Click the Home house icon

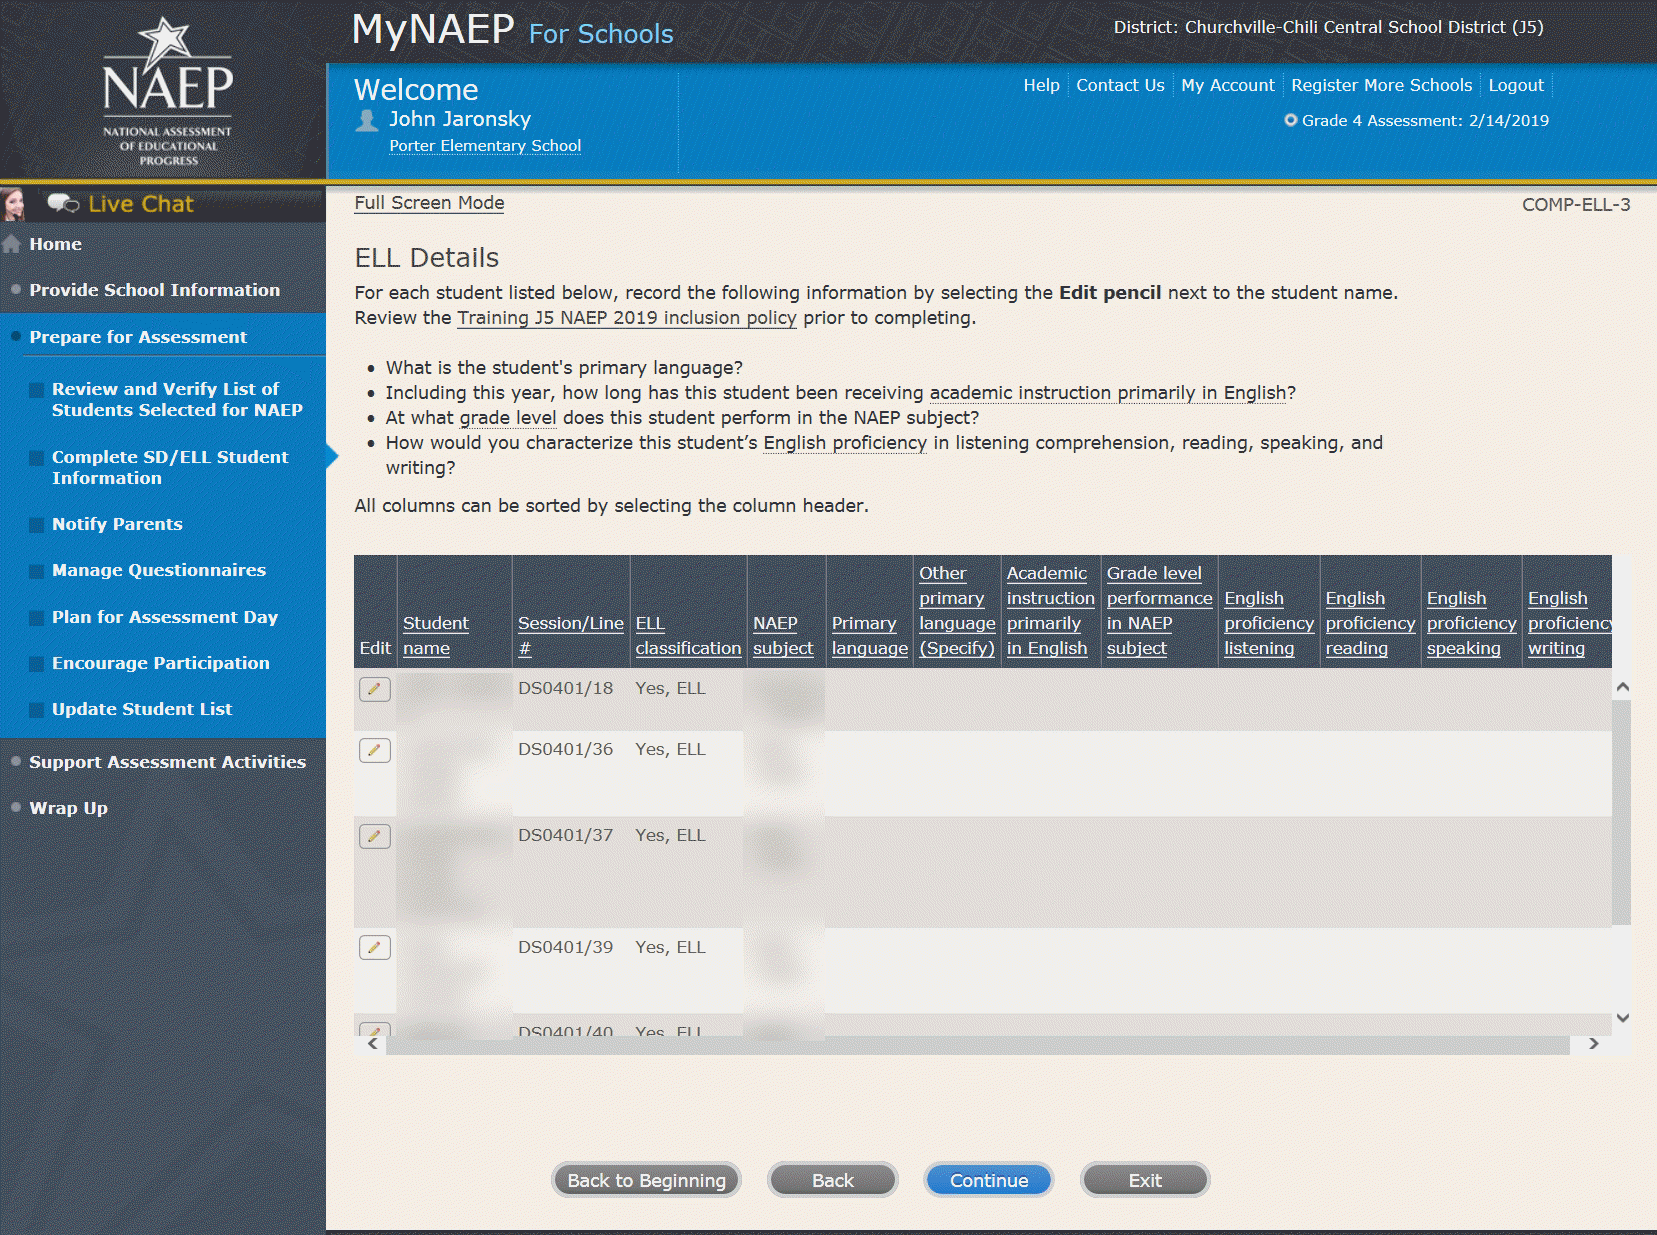tap(12, 244)
